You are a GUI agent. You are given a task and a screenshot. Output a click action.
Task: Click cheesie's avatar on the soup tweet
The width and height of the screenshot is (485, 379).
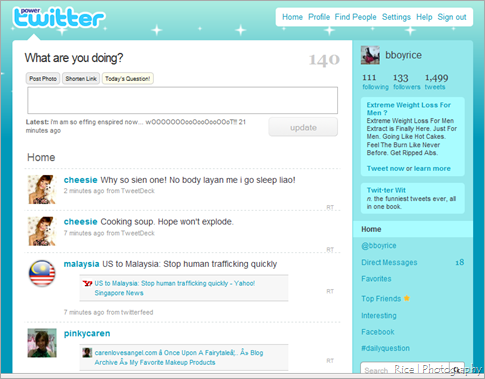[42, 231]
